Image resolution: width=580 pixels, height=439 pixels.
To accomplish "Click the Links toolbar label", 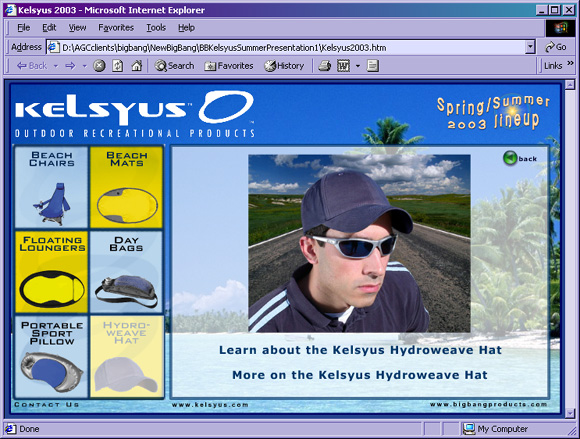I will click(x=553, y=66).
